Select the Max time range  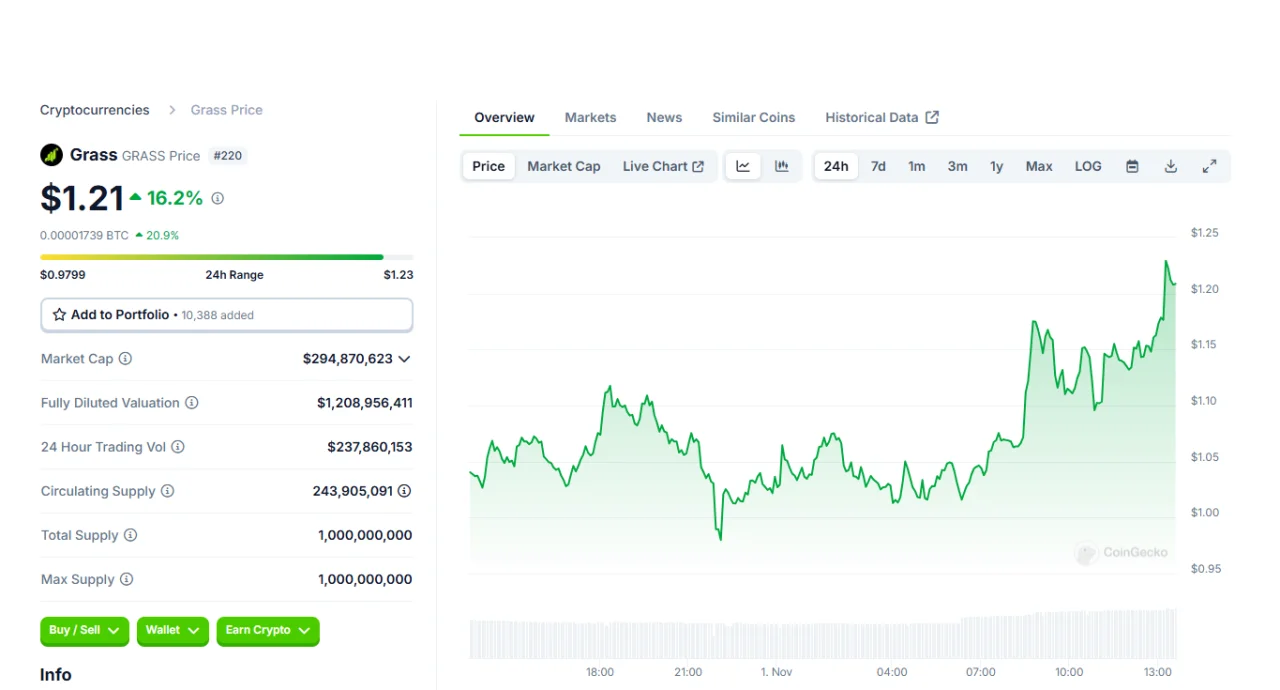pyautogui.click(x=1039, y=166)
